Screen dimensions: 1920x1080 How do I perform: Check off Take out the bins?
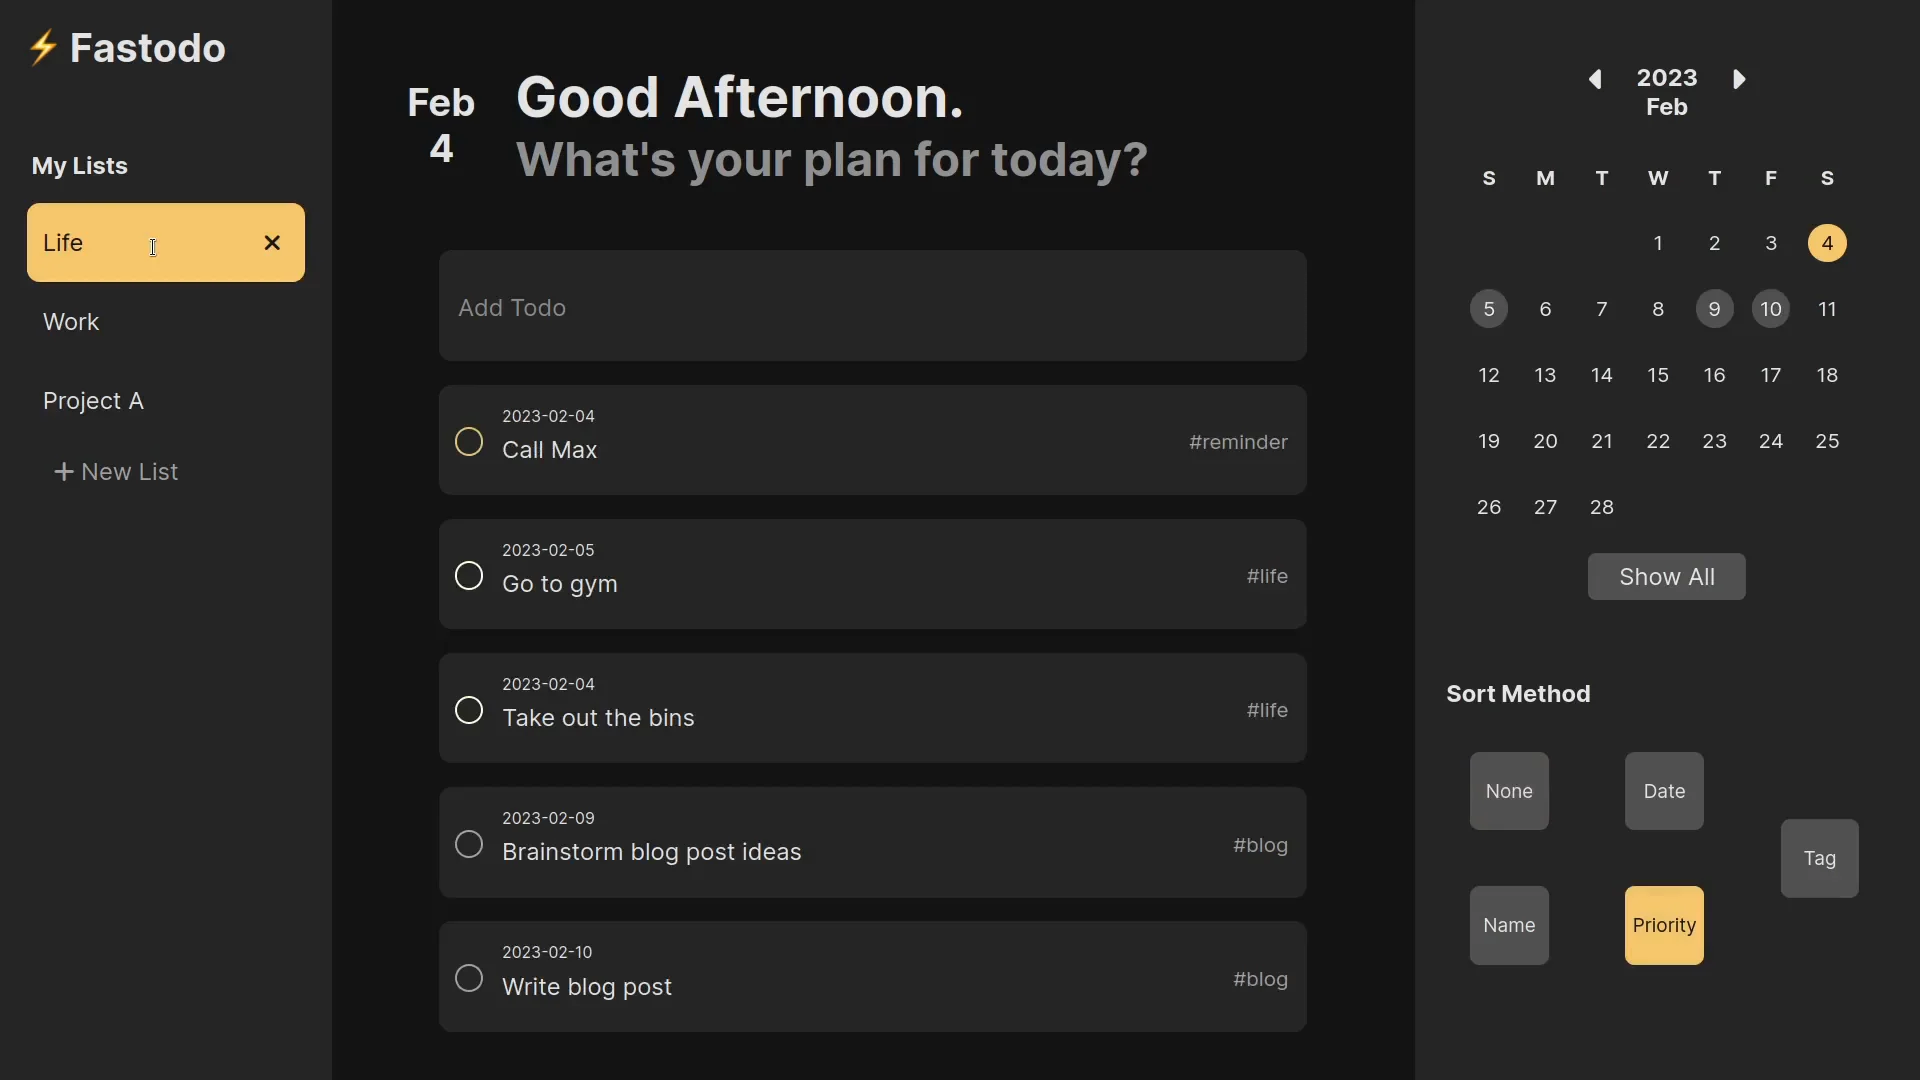click(469, 709)
